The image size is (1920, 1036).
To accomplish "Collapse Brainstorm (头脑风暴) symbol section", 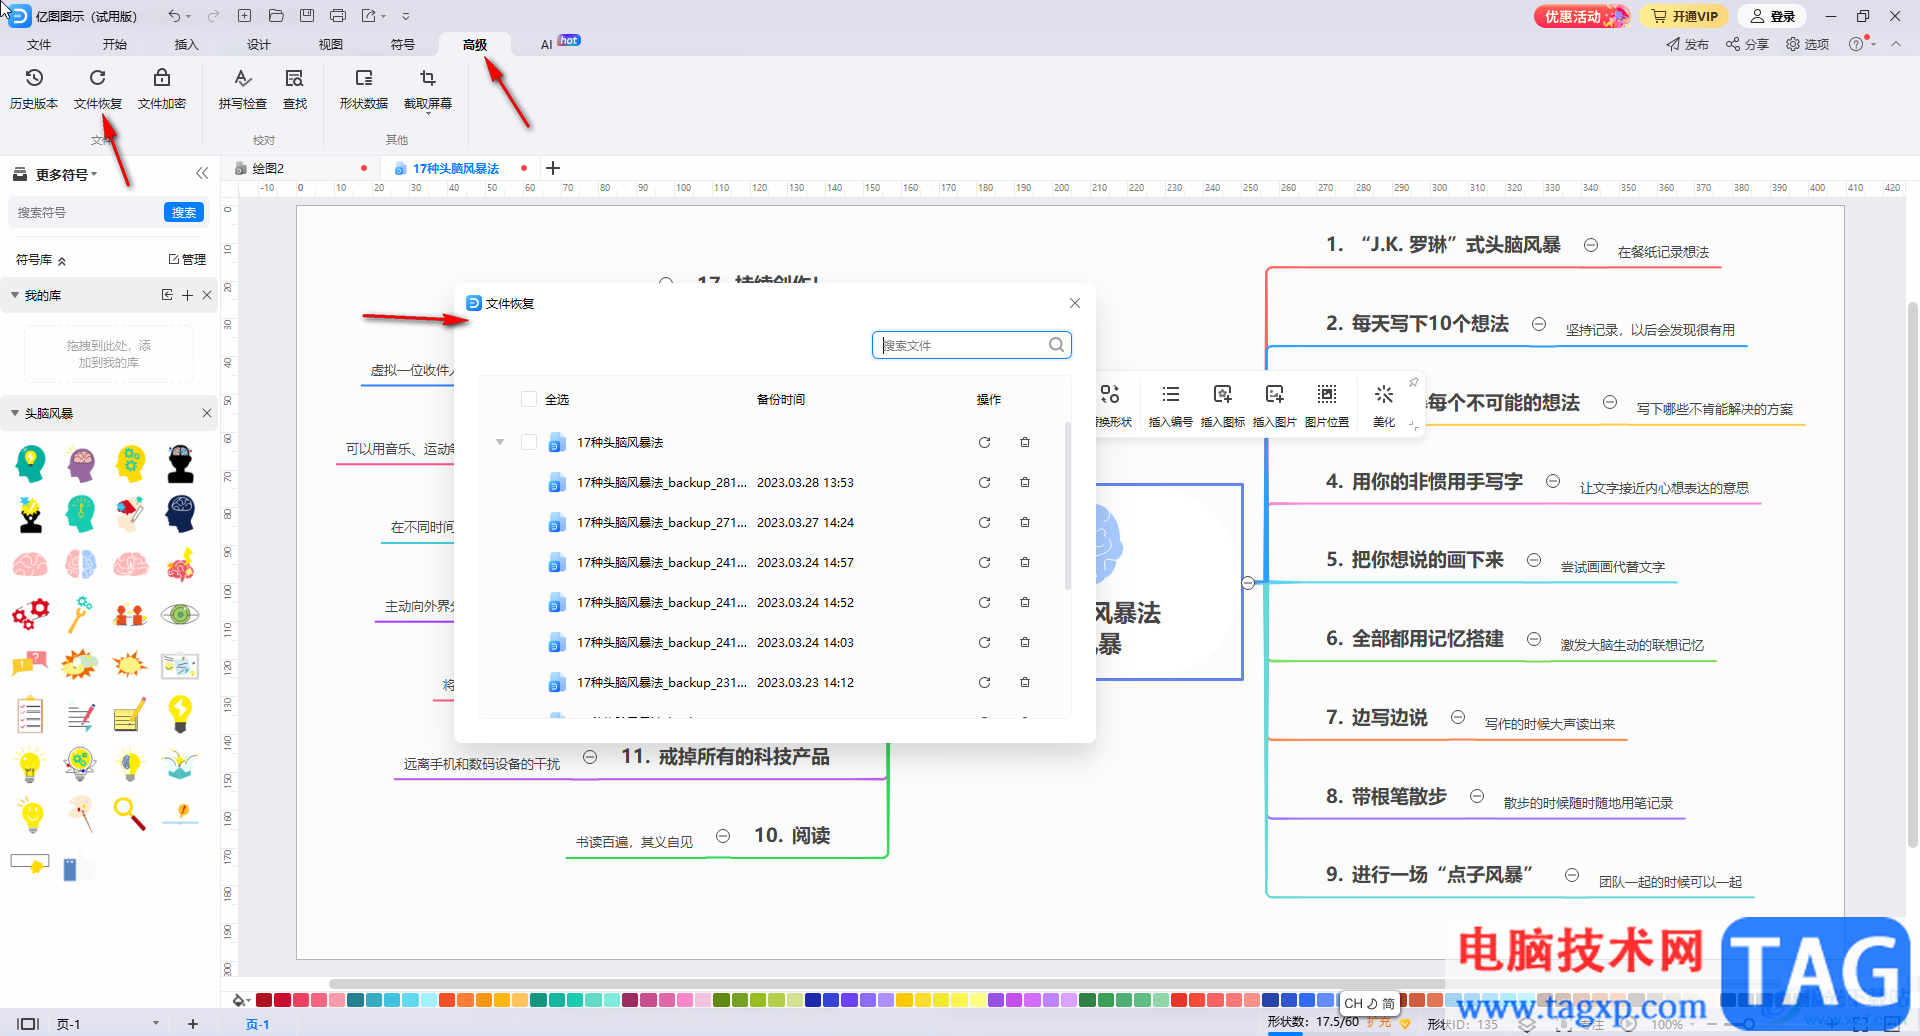I will click(x=15, y=413).
